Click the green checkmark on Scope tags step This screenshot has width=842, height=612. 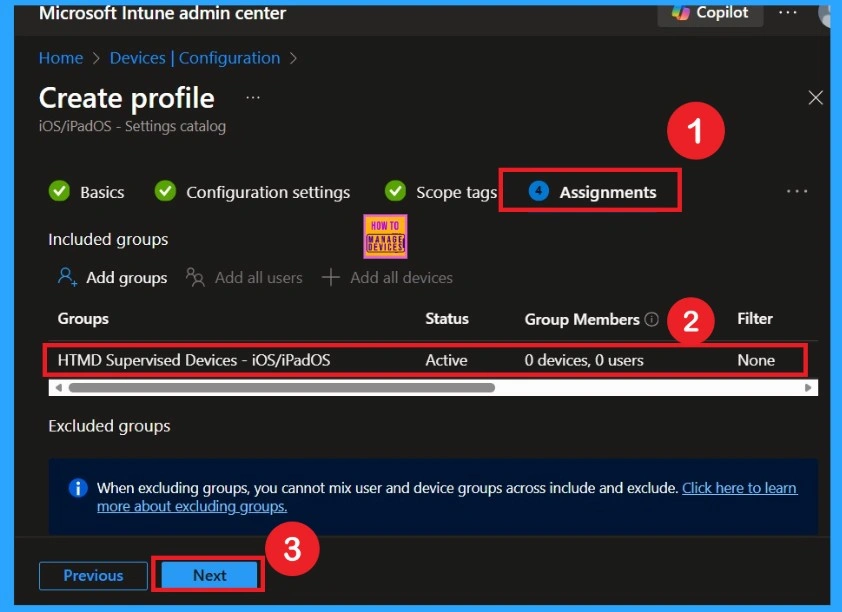point(395,191)
